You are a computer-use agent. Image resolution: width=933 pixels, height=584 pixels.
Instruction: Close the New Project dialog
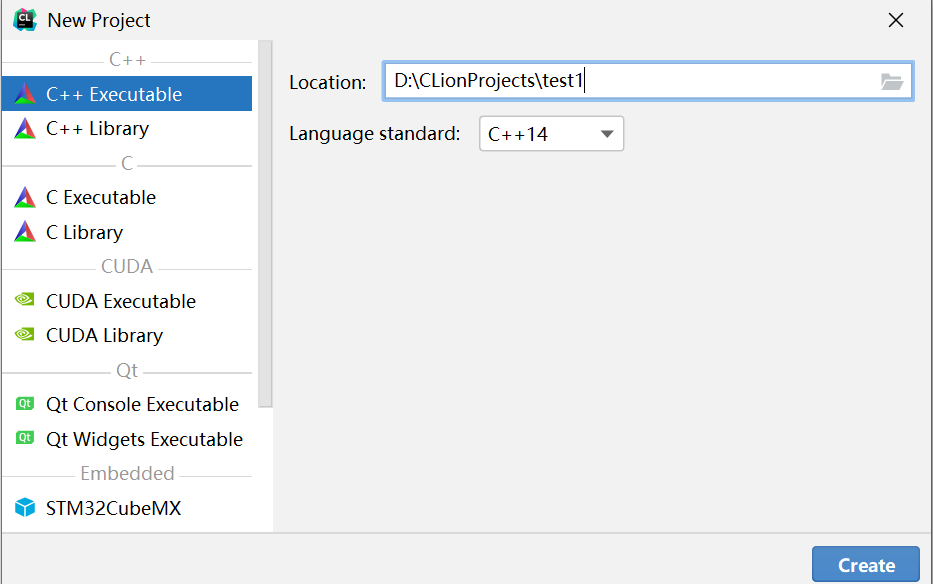[x=896, y=20]
